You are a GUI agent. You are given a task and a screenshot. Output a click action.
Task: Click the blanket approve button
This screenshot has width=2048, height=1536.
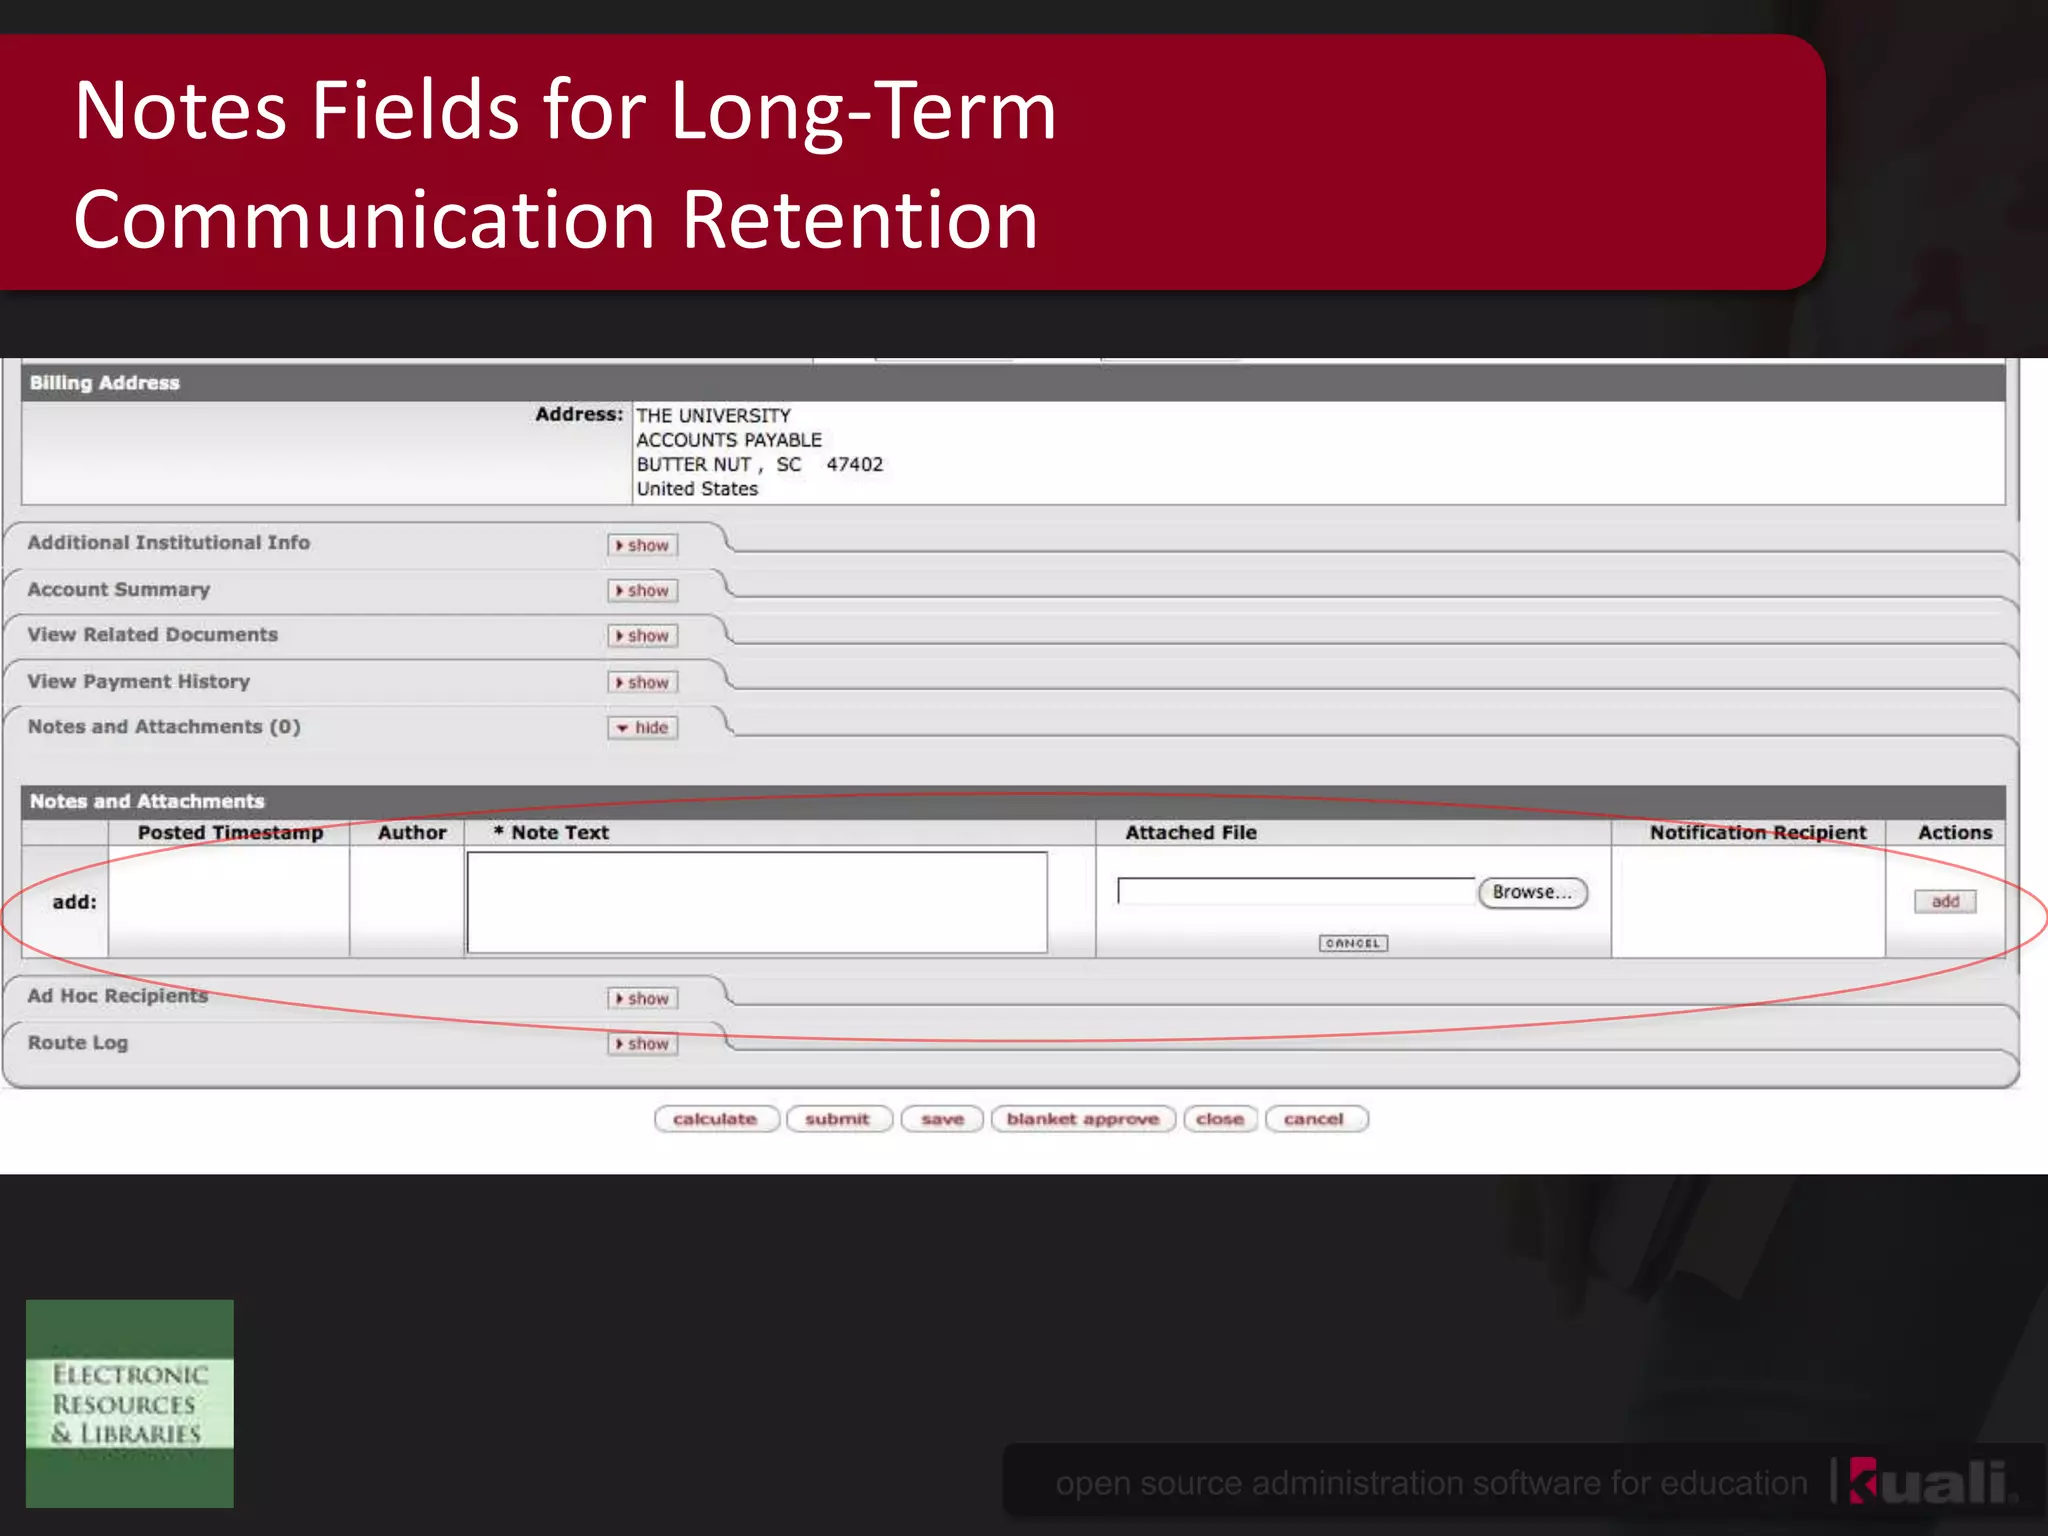[x=1082, y=1119]
